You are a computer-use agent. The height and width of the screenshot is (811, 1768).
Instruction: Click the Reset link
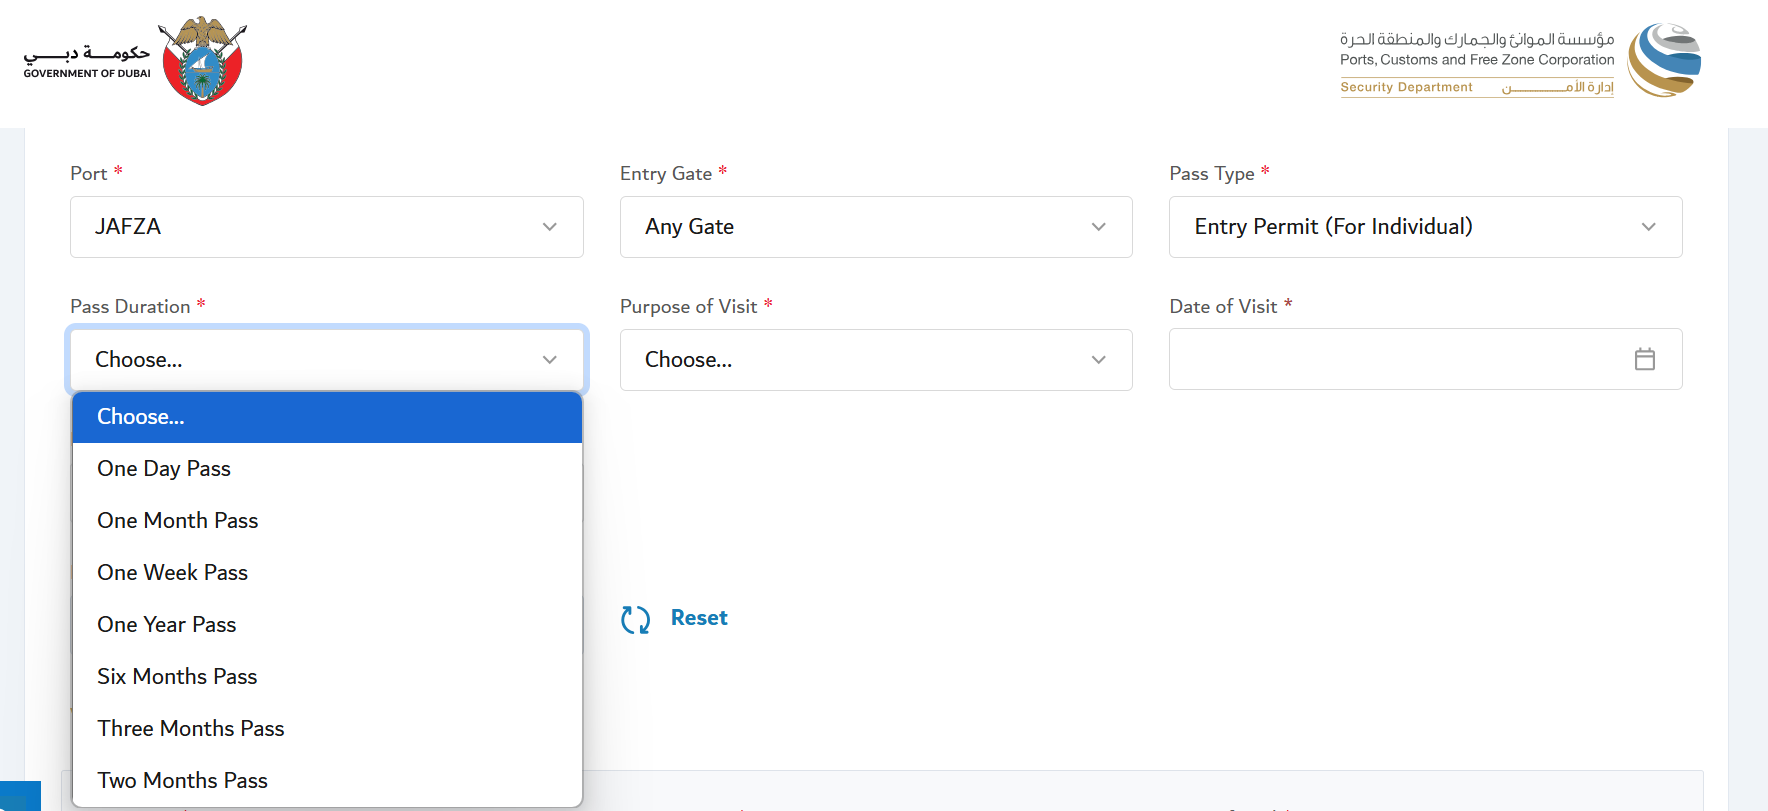699,618
